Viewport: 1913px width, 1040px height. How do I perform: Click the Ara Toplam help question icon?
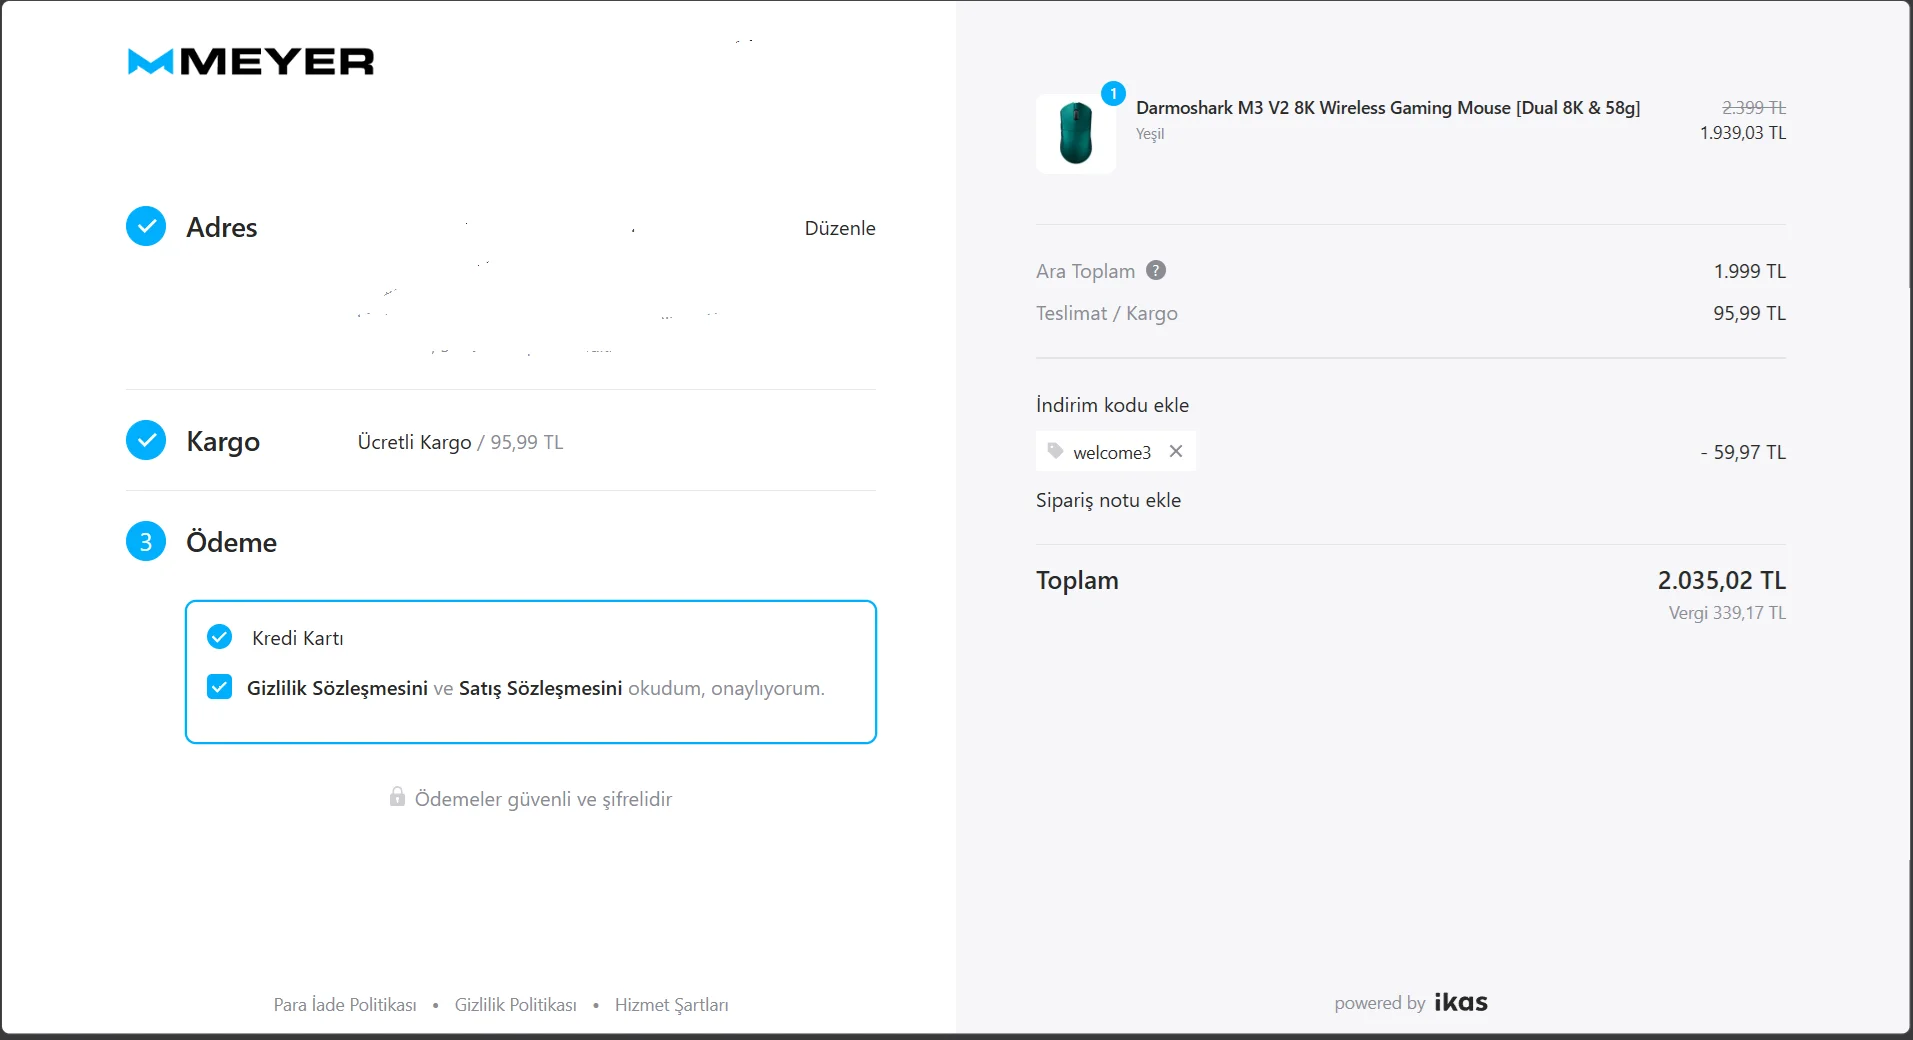click(x=1156, y=270)
